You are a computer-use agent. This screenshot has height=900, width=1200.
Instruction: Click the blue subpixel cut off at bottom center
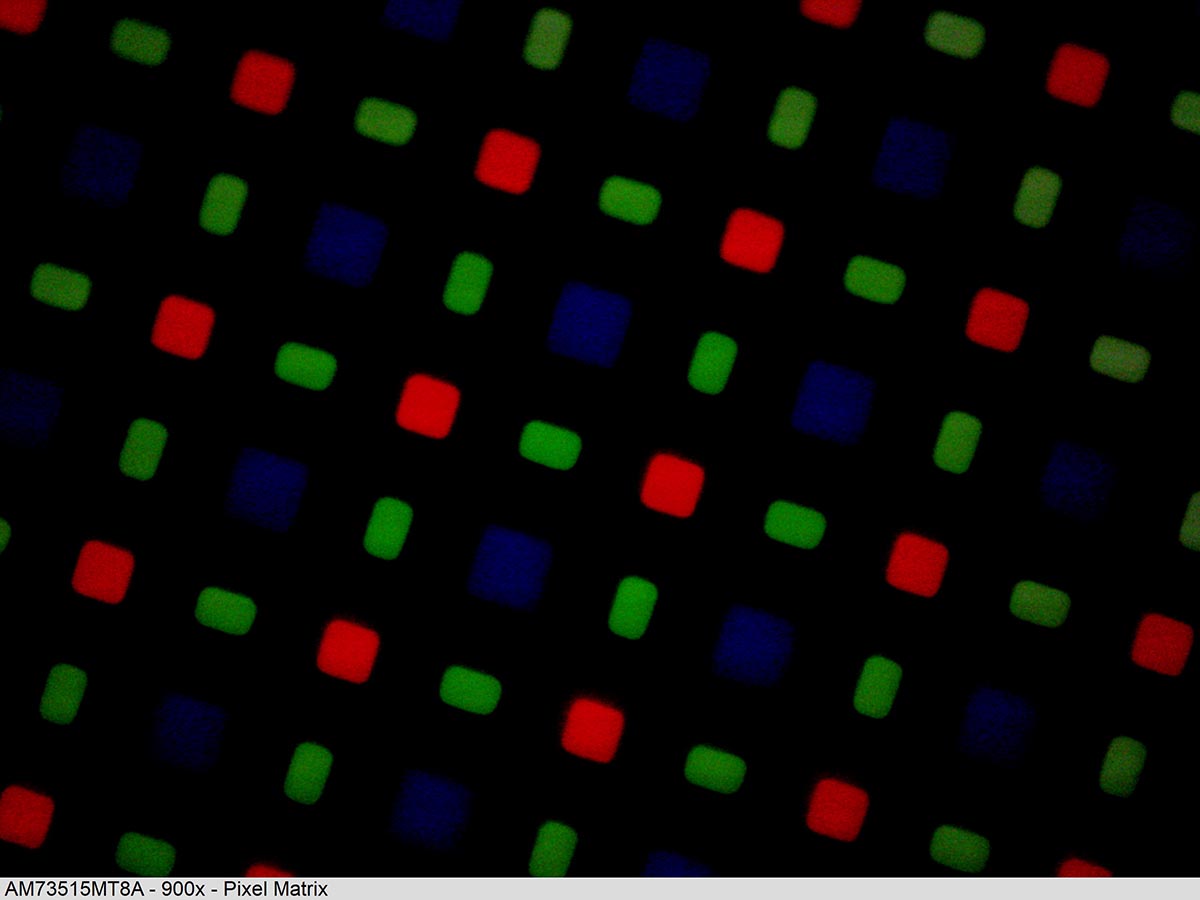point(677,865)
